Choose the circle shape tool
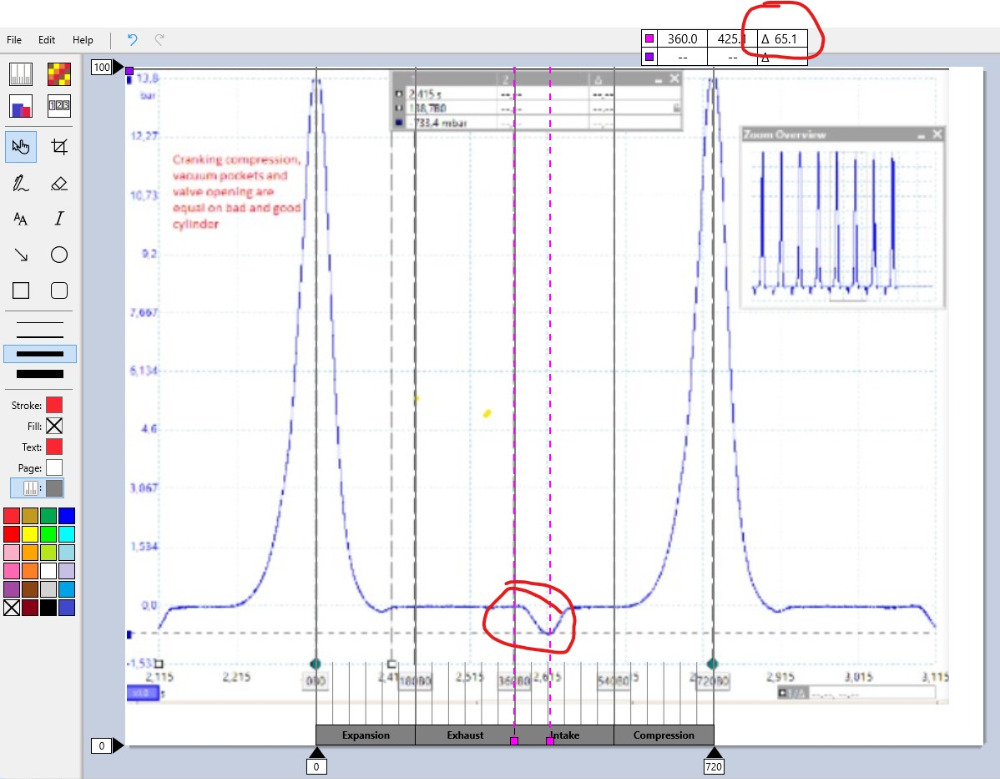Screen dimensions: 1000x779 click(59, 255)
